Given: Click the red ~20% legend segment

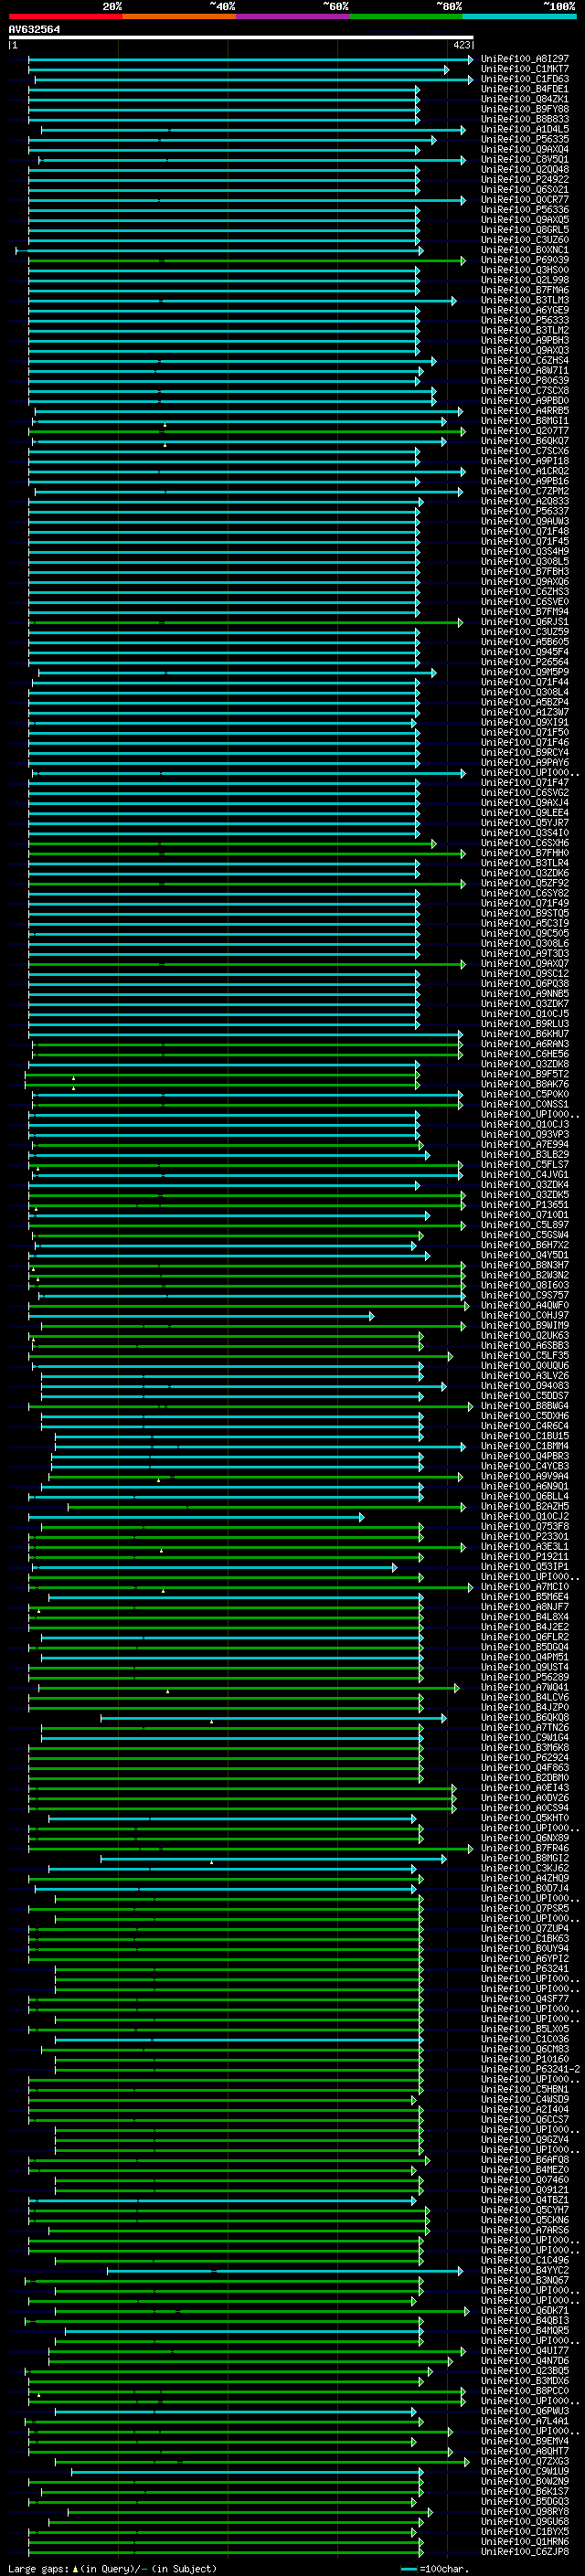Looking at the screenshot, I should tap(65, 16).
